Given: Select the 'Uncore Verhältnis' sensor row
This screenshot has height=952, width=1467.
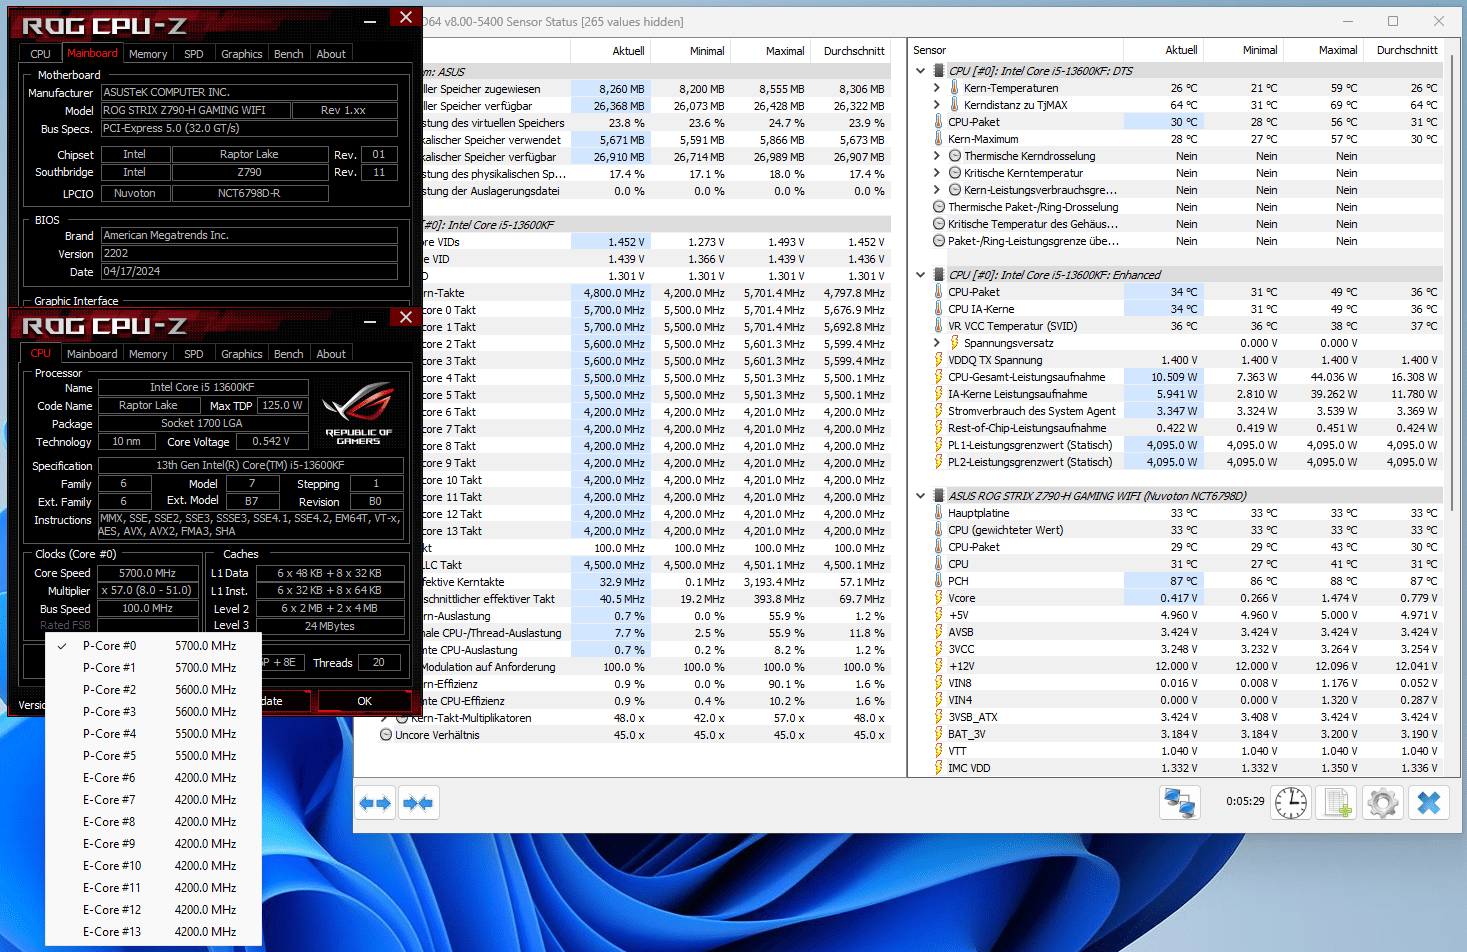Looking at the screenshot, I should click(631, 735).
